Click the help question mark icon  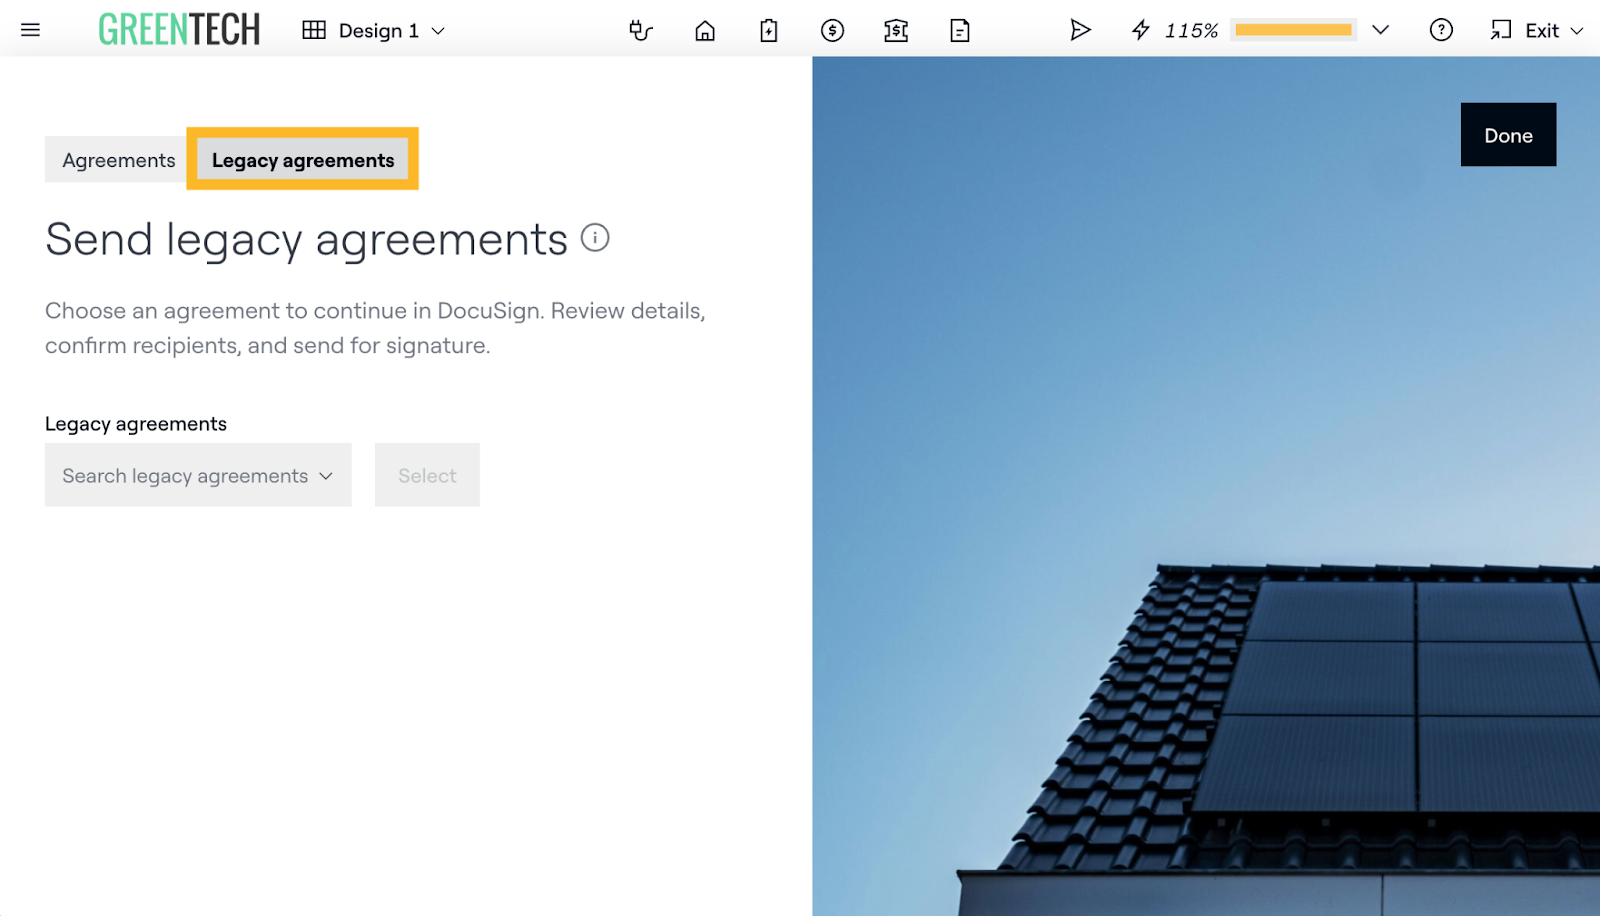point(1441,30)
